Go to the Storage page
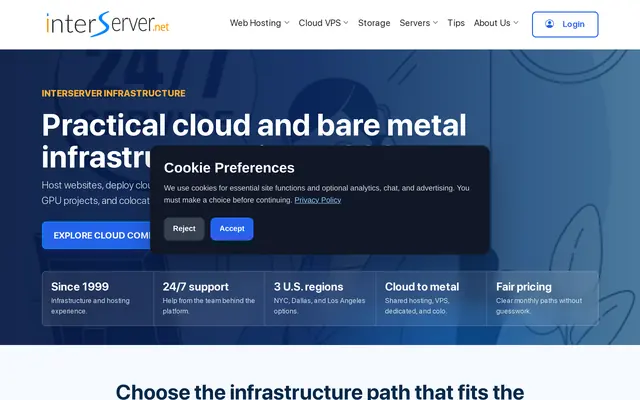 click(x=374, y=23)
